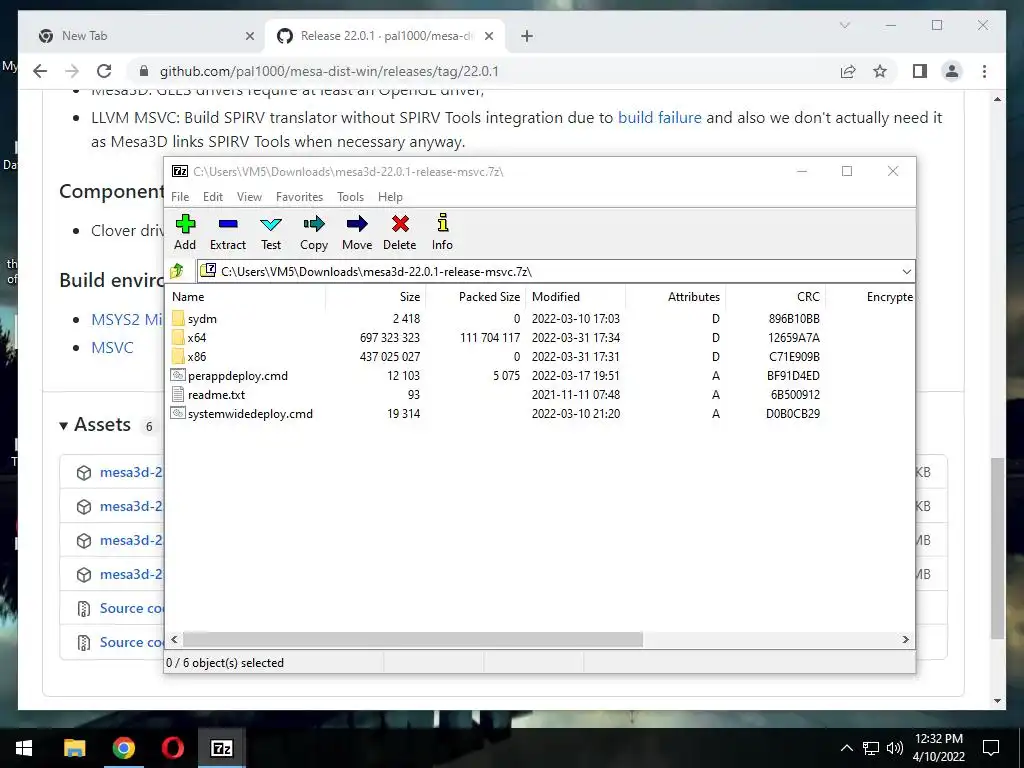
Task: Sort by the Modified column header
Action: [x=575, y=296]
